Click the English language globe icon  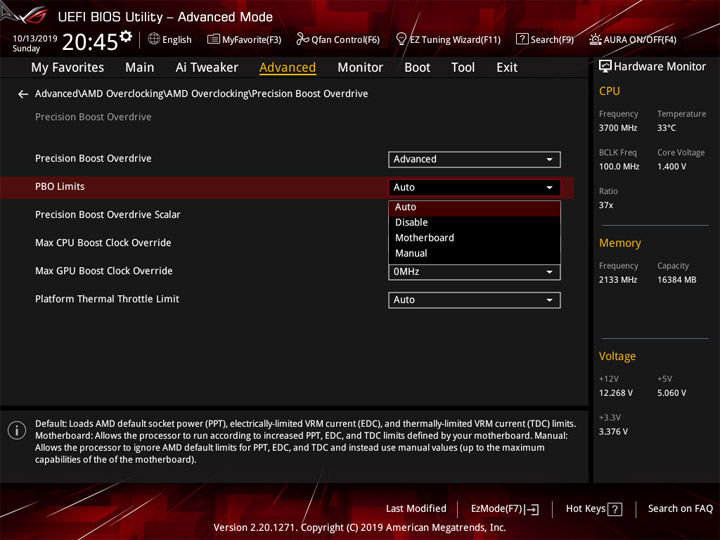tap(154, 39)
